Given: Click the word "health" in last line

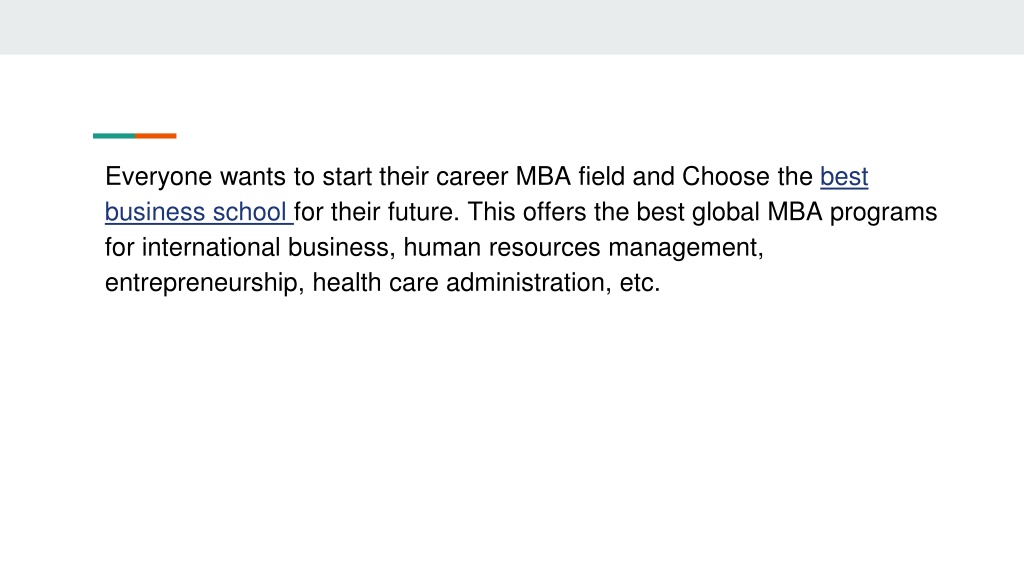Looking at the screenshot, I should (x=347, y=283).
